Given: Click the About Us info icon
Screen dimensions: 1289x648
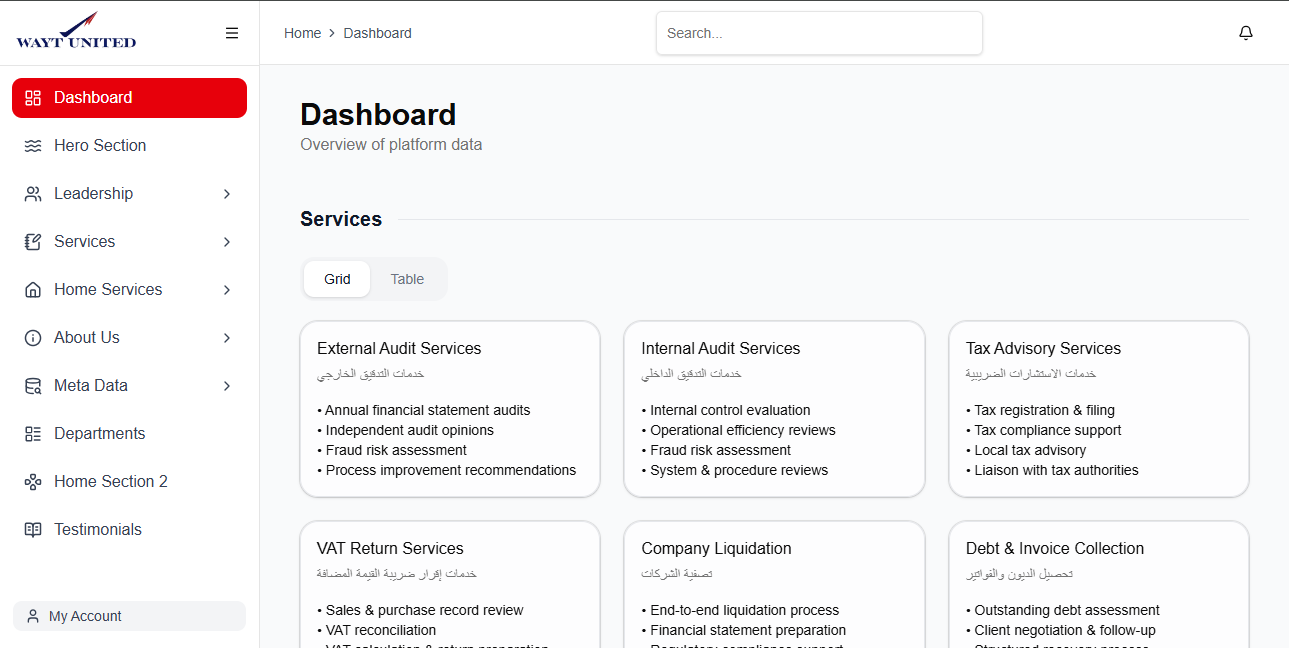Looking at the screenshot, I should click(x=33, y=338).
